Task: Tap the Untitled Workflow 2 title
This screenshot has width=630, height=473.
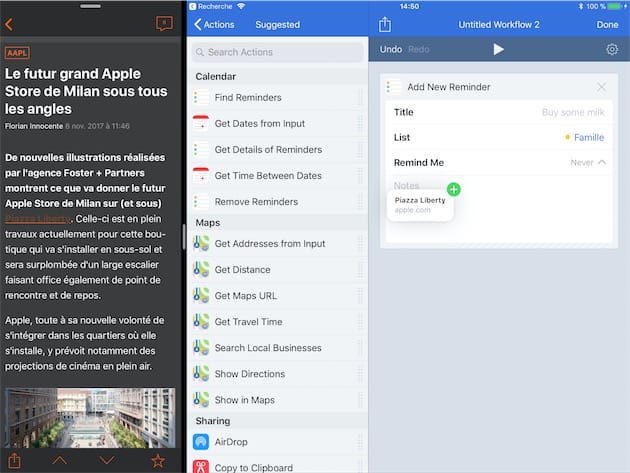Action: click(x=499, y=25)
